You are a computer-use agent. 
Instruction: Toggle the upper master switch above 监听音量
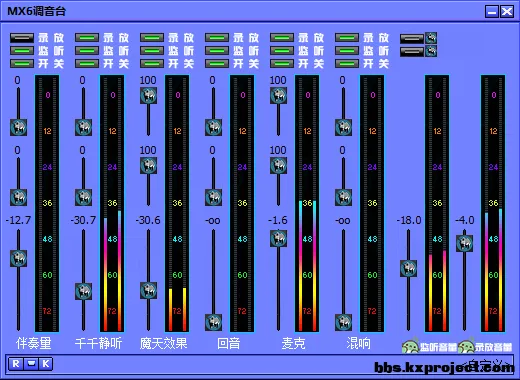[412, 39]
